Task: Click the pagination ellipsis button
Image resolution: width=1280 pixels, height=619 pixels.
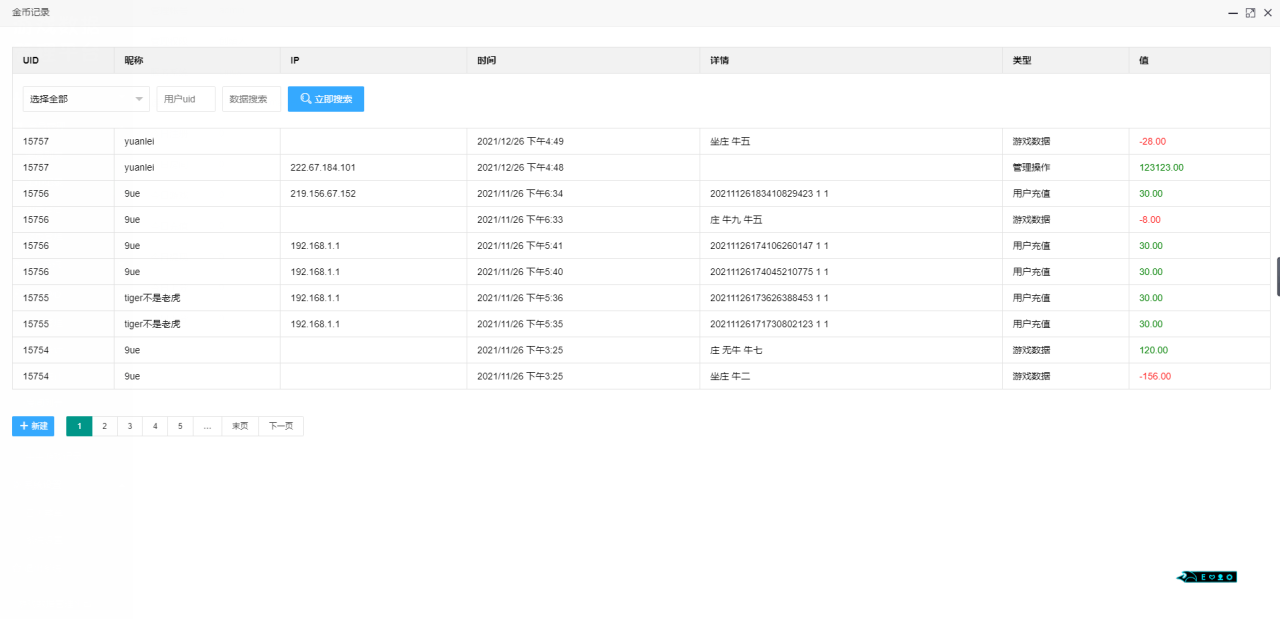Action: pos(207,426)
